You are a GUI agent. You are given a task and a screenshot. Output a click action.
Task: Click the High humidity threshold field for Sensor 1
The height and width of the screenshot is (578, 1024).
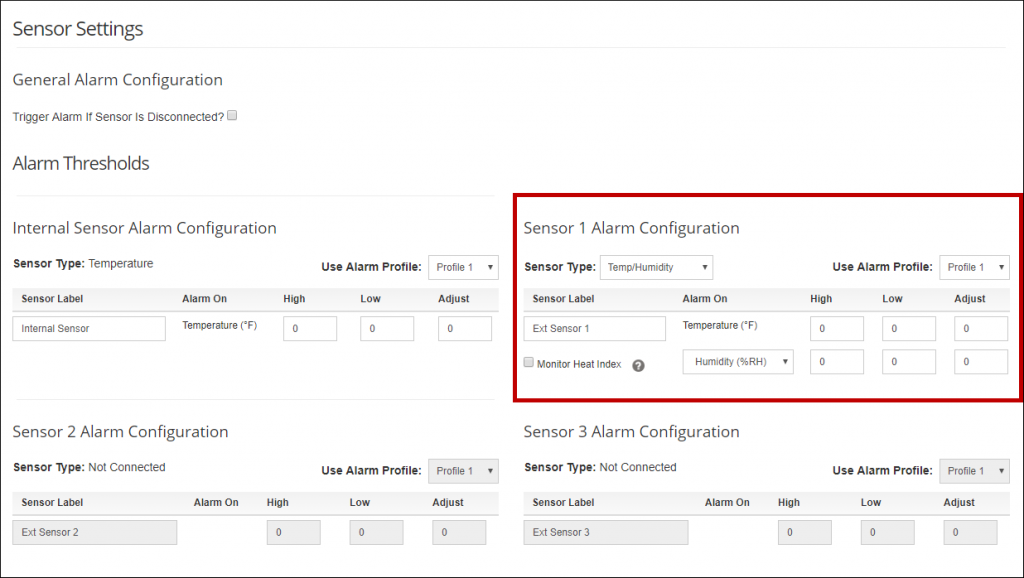coord(836,362)
